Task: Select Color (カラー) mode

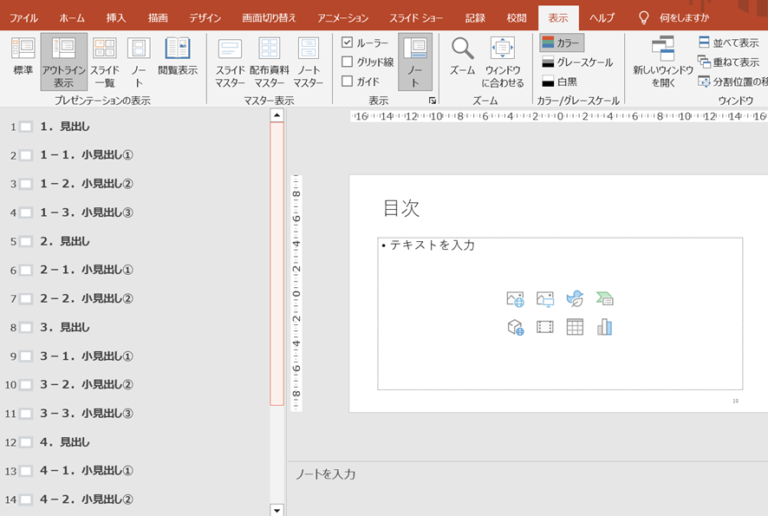Action: [x=561, y=43]
